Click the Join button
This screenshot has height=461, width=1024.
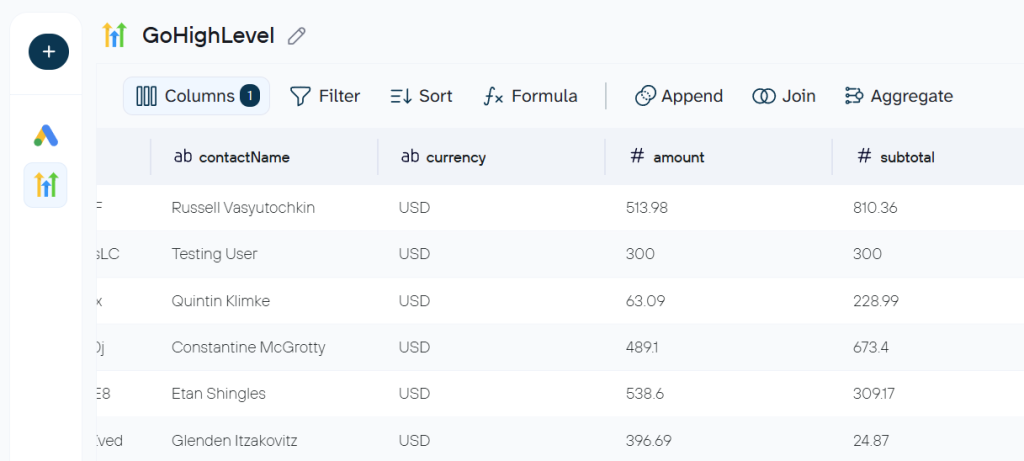tap(784, 96)
